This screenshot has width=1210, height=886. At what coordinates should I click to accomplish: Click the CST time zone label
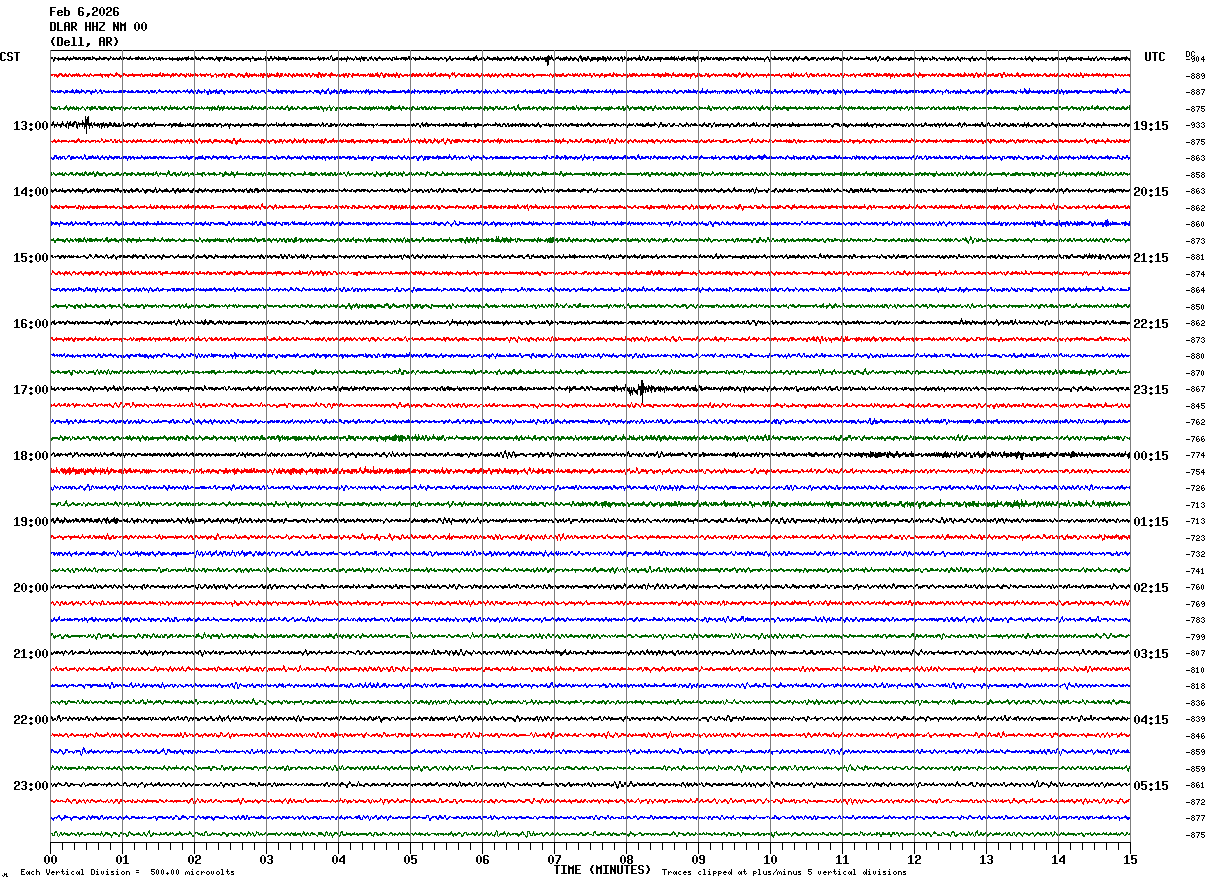pyautogui.click(x=10, y=57)
